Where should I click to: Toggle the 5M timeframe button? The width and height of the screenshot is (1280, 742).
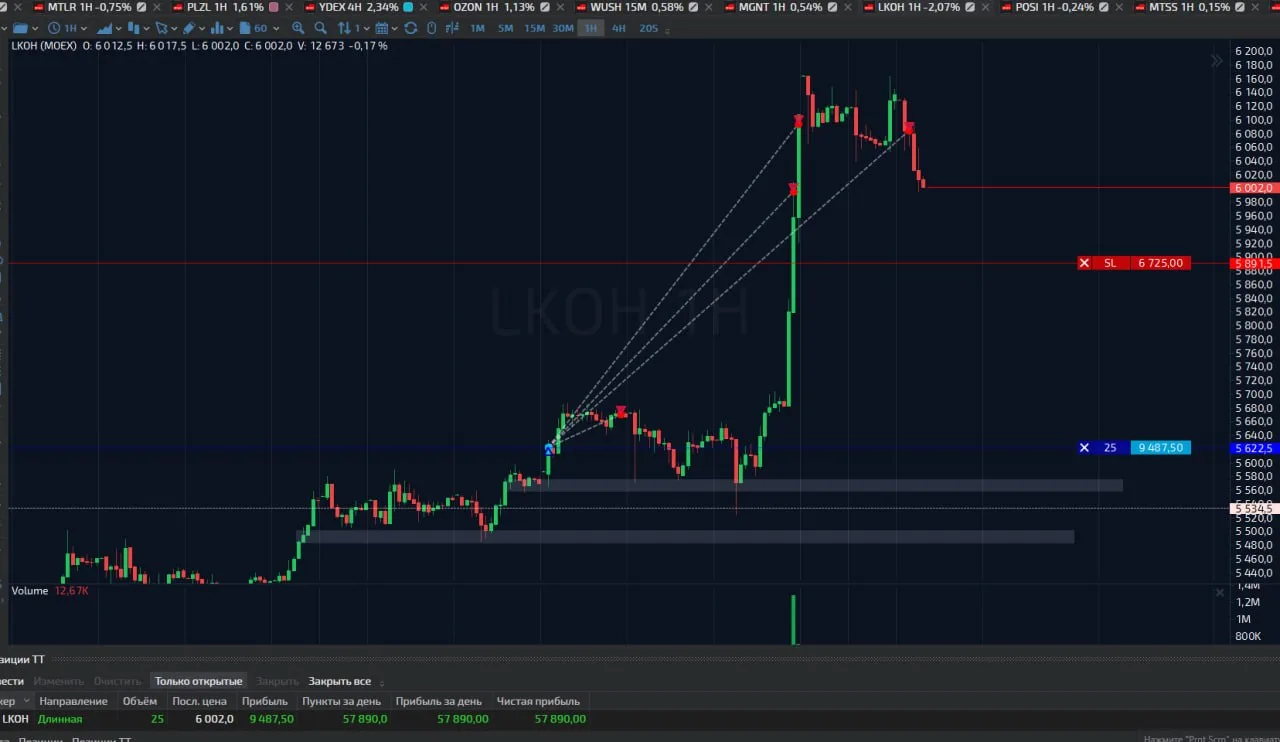505,28
